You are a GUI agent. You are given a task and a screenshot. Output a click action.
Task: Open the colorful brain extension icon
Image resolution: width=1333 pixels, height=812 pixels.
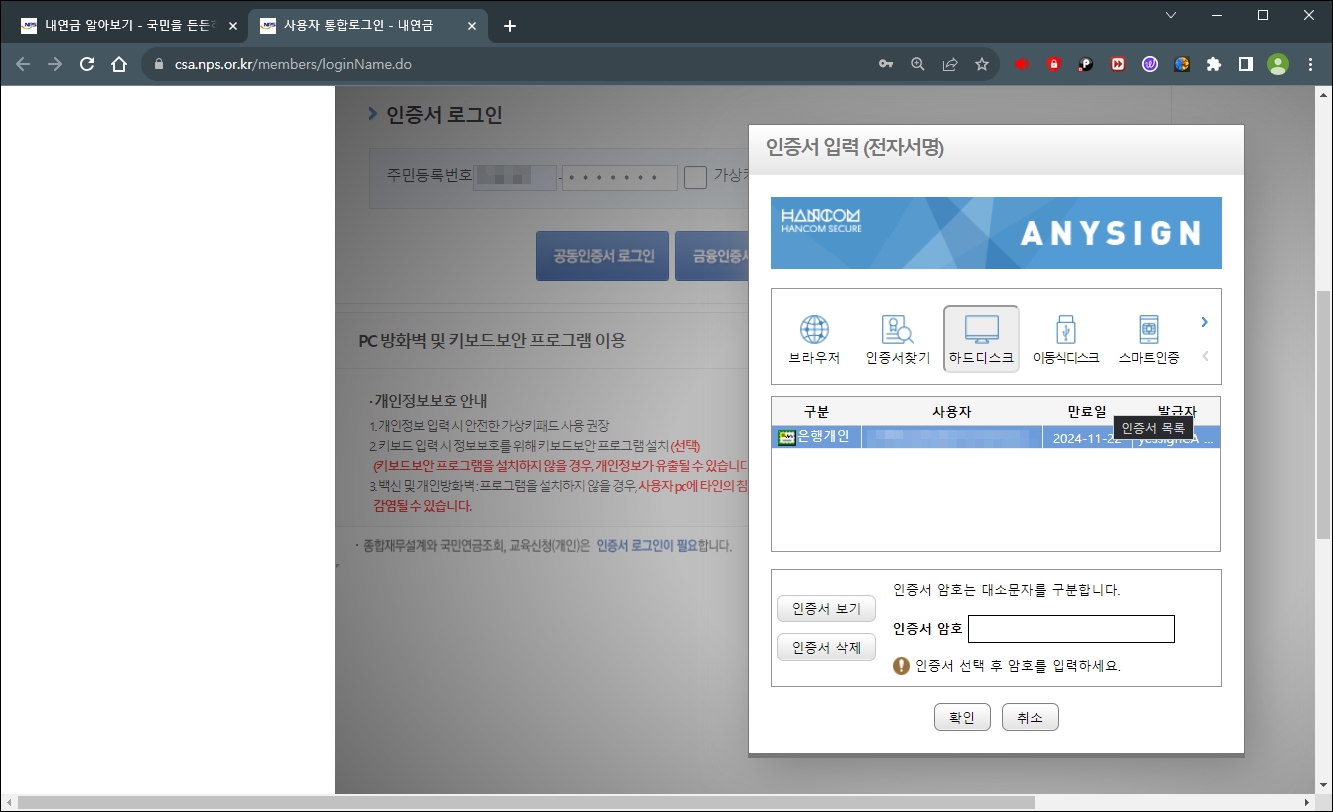(x=1182, y=64)
